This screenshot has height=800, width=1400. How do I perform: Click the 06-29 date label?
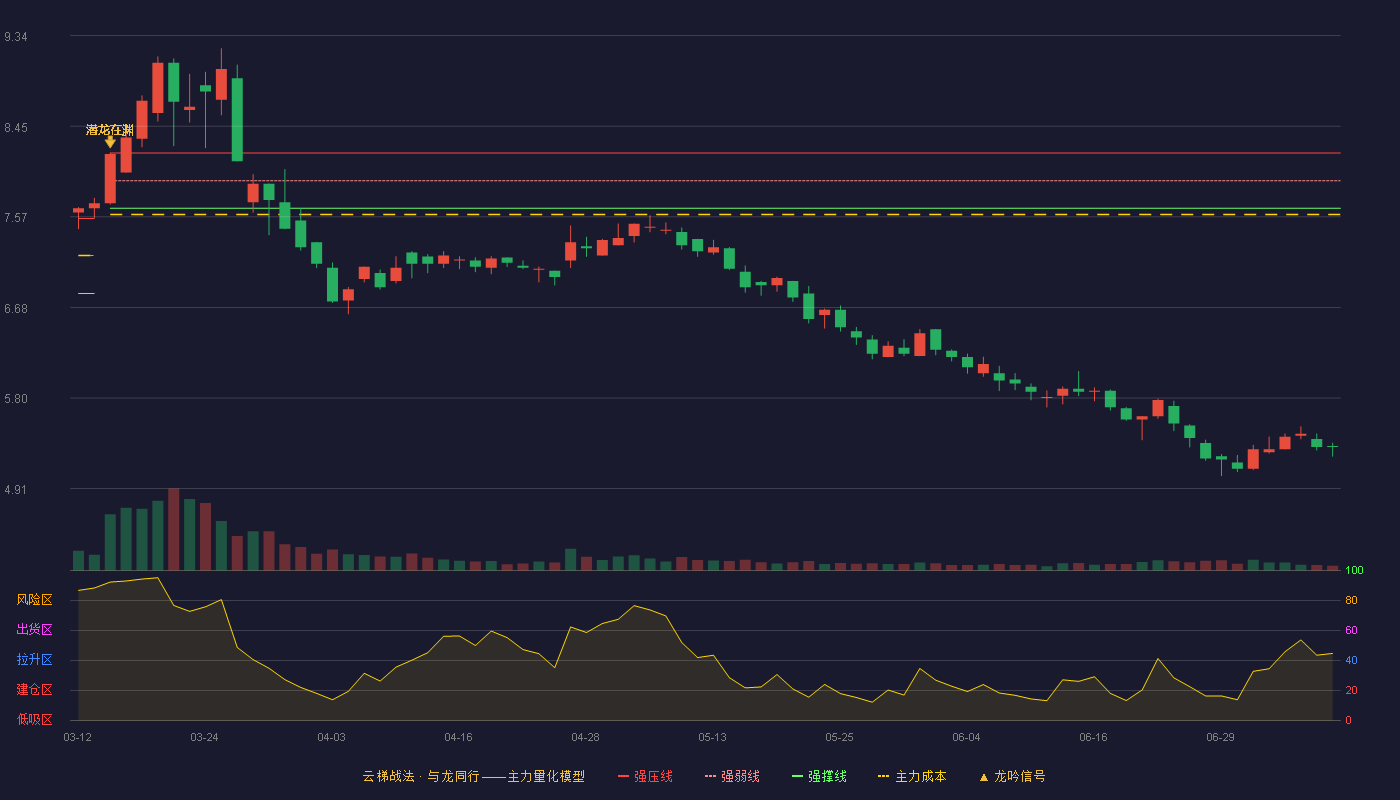pos(1220,737)
